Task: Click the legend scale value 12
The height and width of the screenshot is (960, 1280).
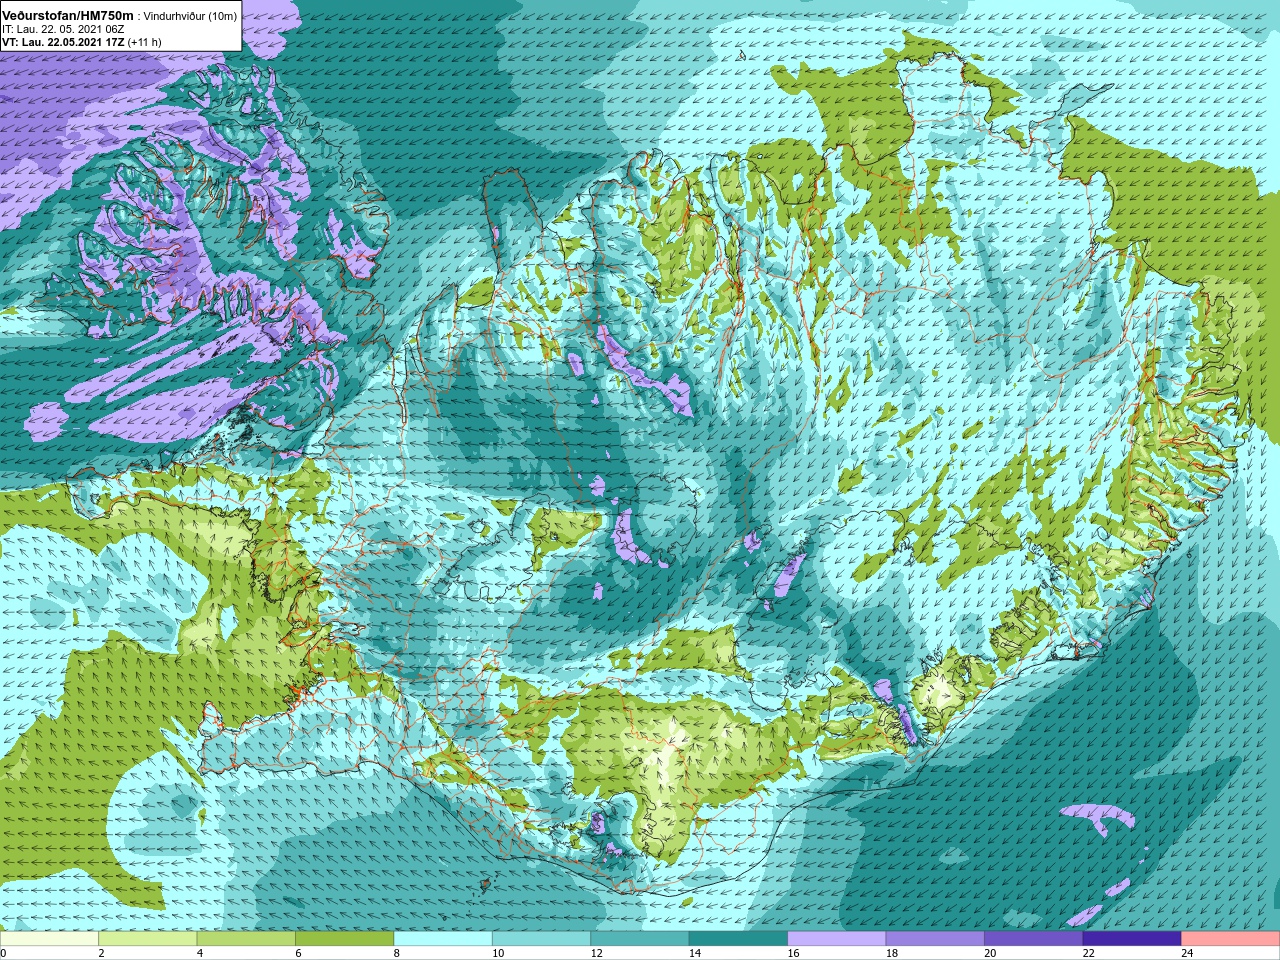Action: [x=596, y=953]
